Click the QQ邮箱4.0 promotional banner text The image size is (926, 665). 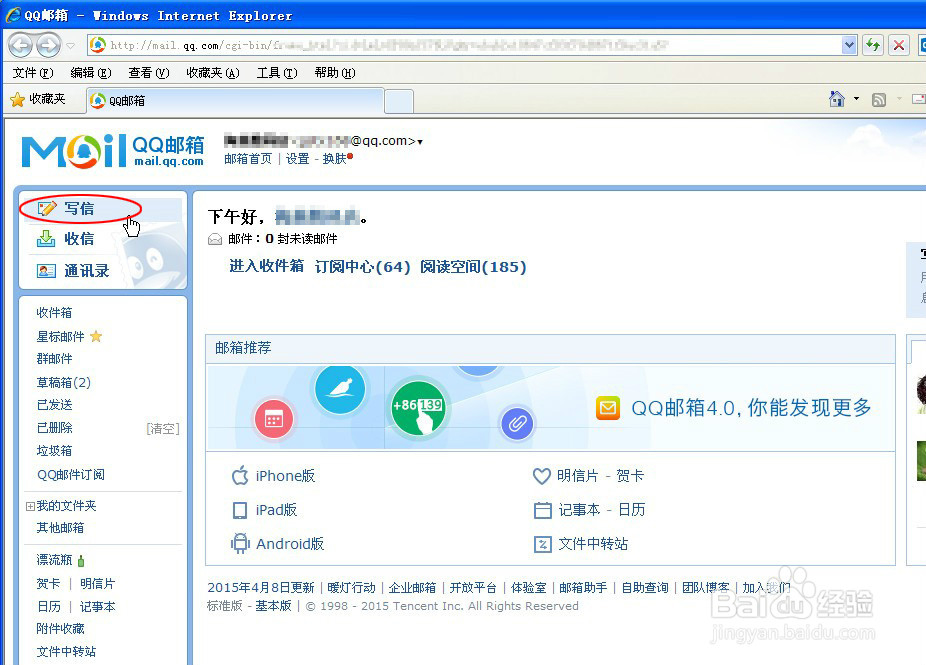(x=751, y=408)
